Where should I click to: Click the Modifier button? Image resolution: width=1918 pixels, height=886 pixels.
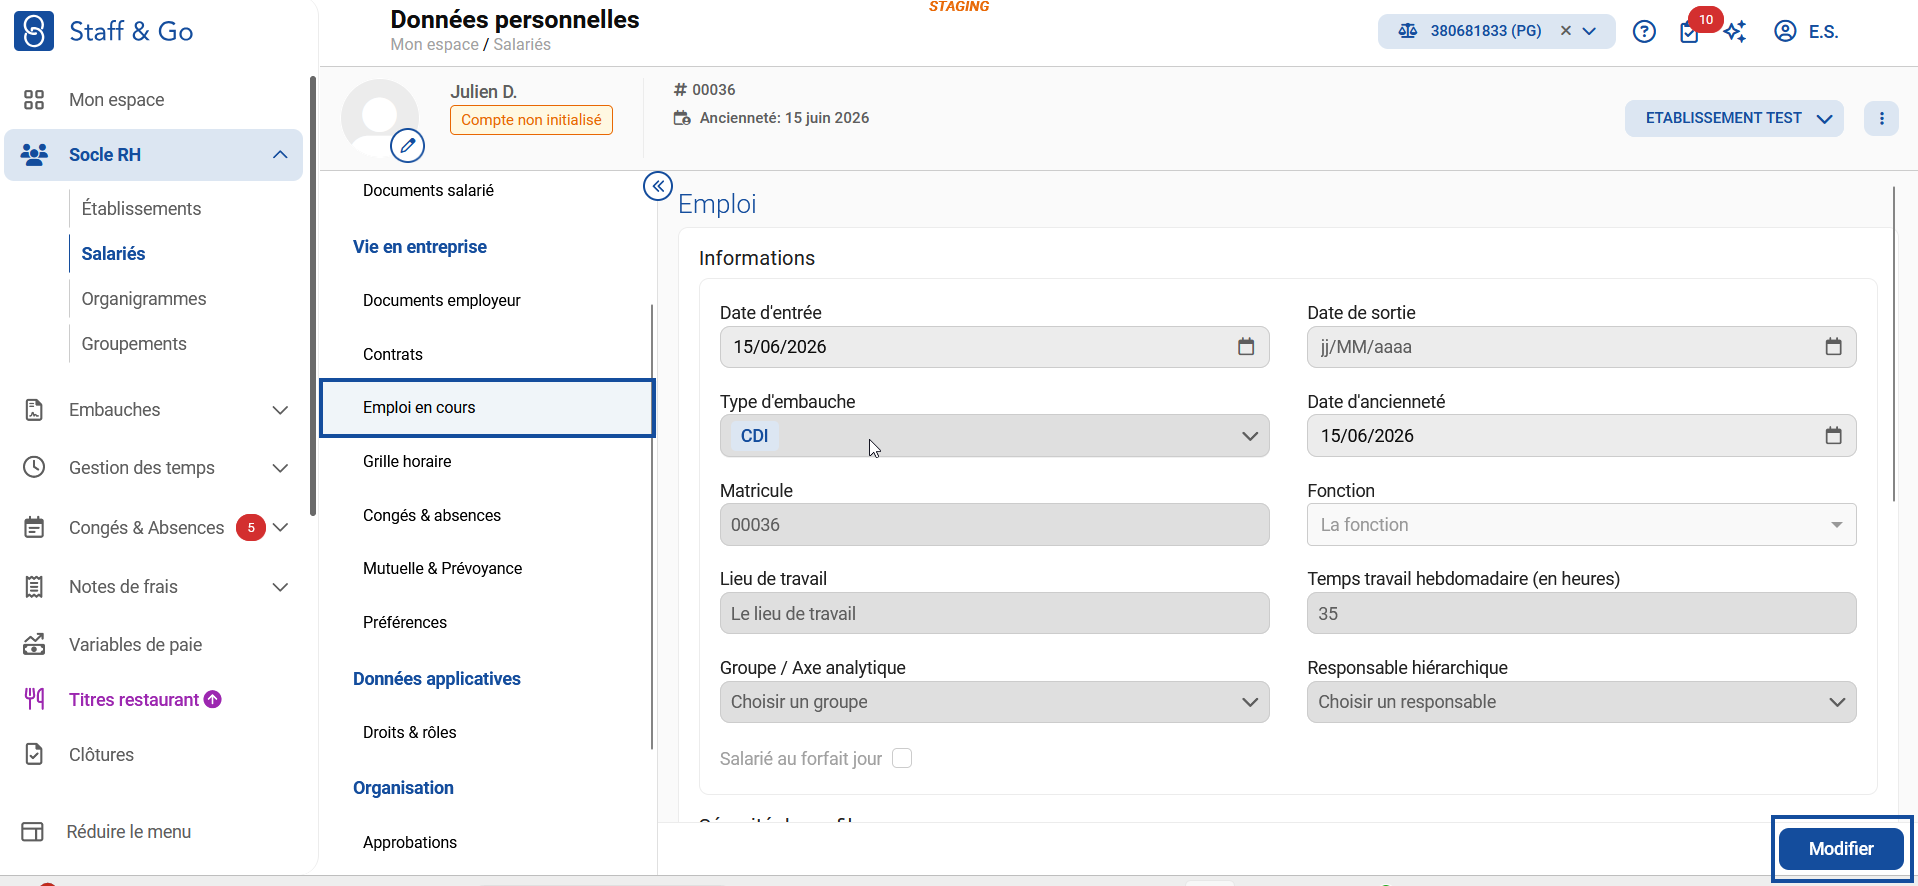(x=1841, y=848)
